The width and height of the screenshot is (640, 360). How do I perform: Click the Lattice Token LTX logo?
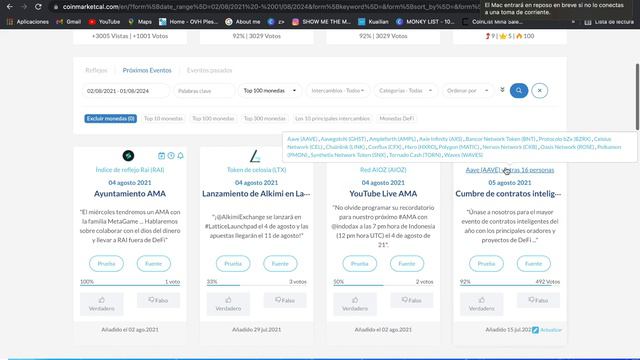point(255,156)
